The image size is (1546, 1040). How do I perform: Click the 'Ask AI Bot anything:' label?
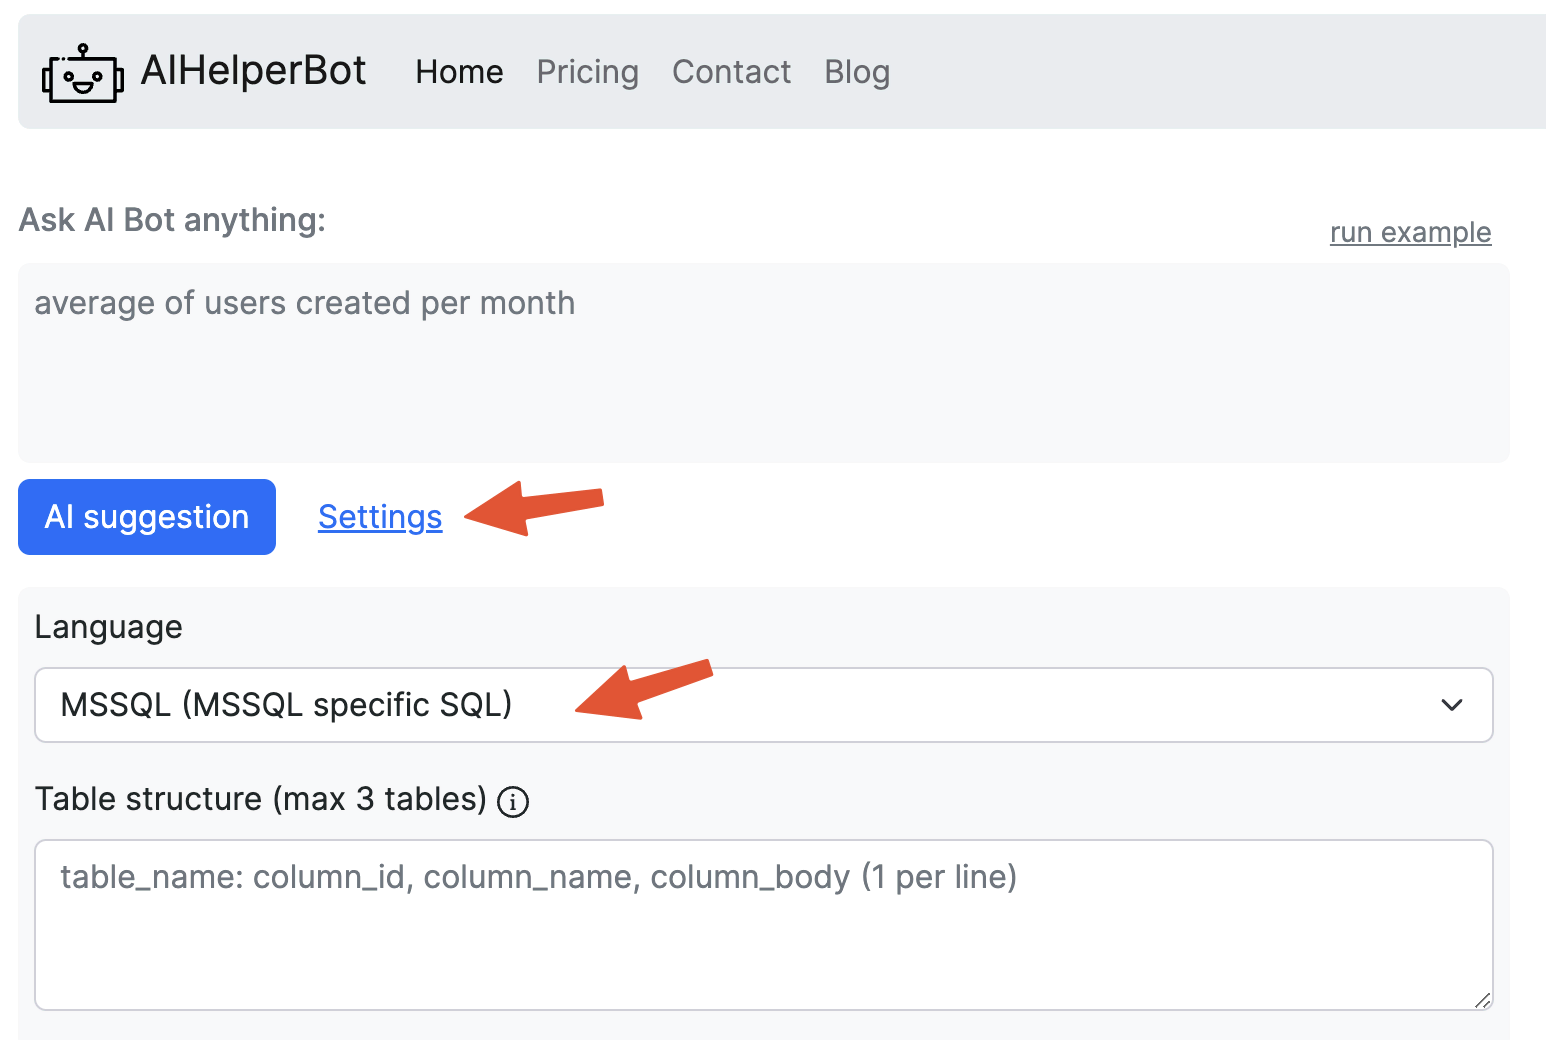tap(172, 220)
